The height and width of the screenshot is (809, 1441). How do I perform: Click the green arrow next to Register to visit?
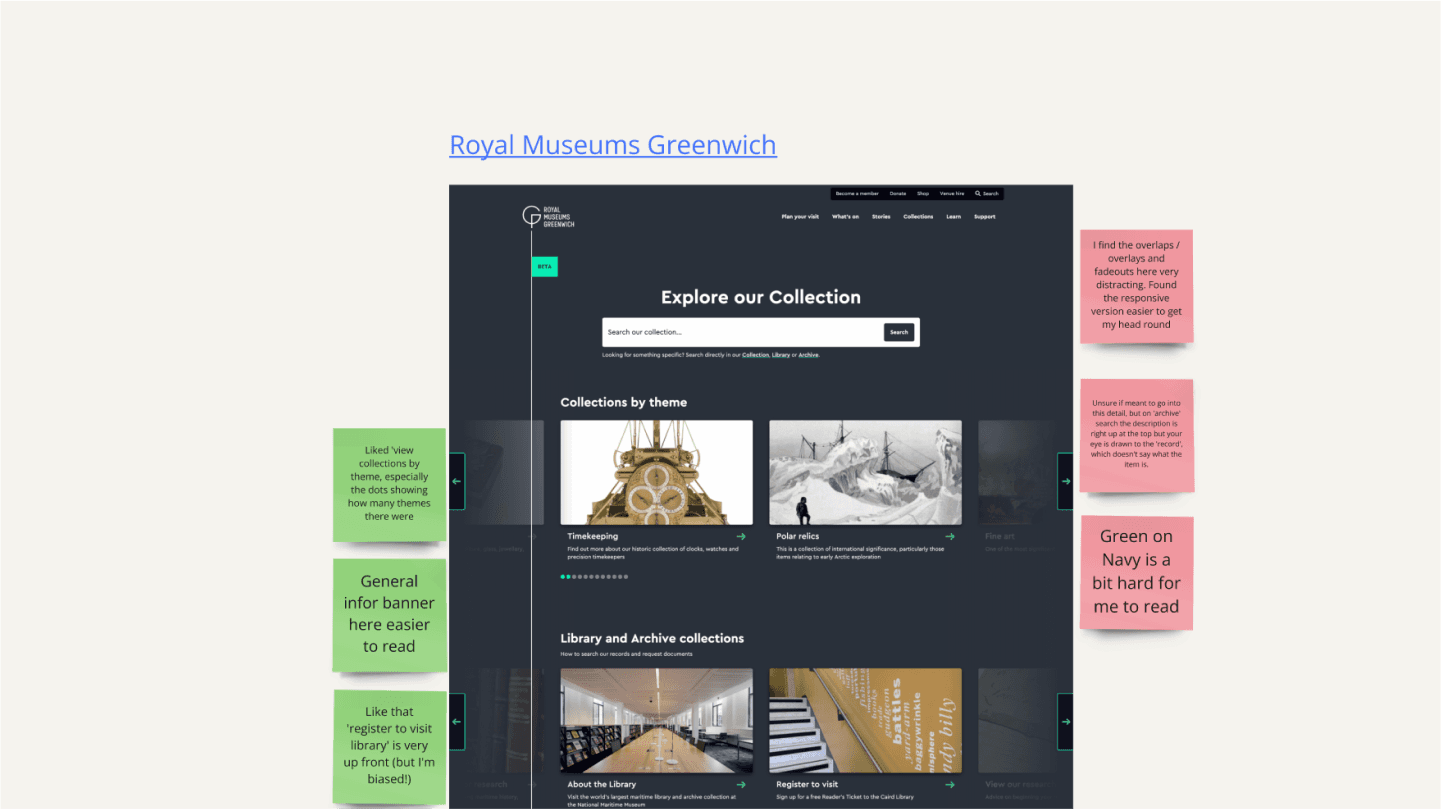pos(950,785)
